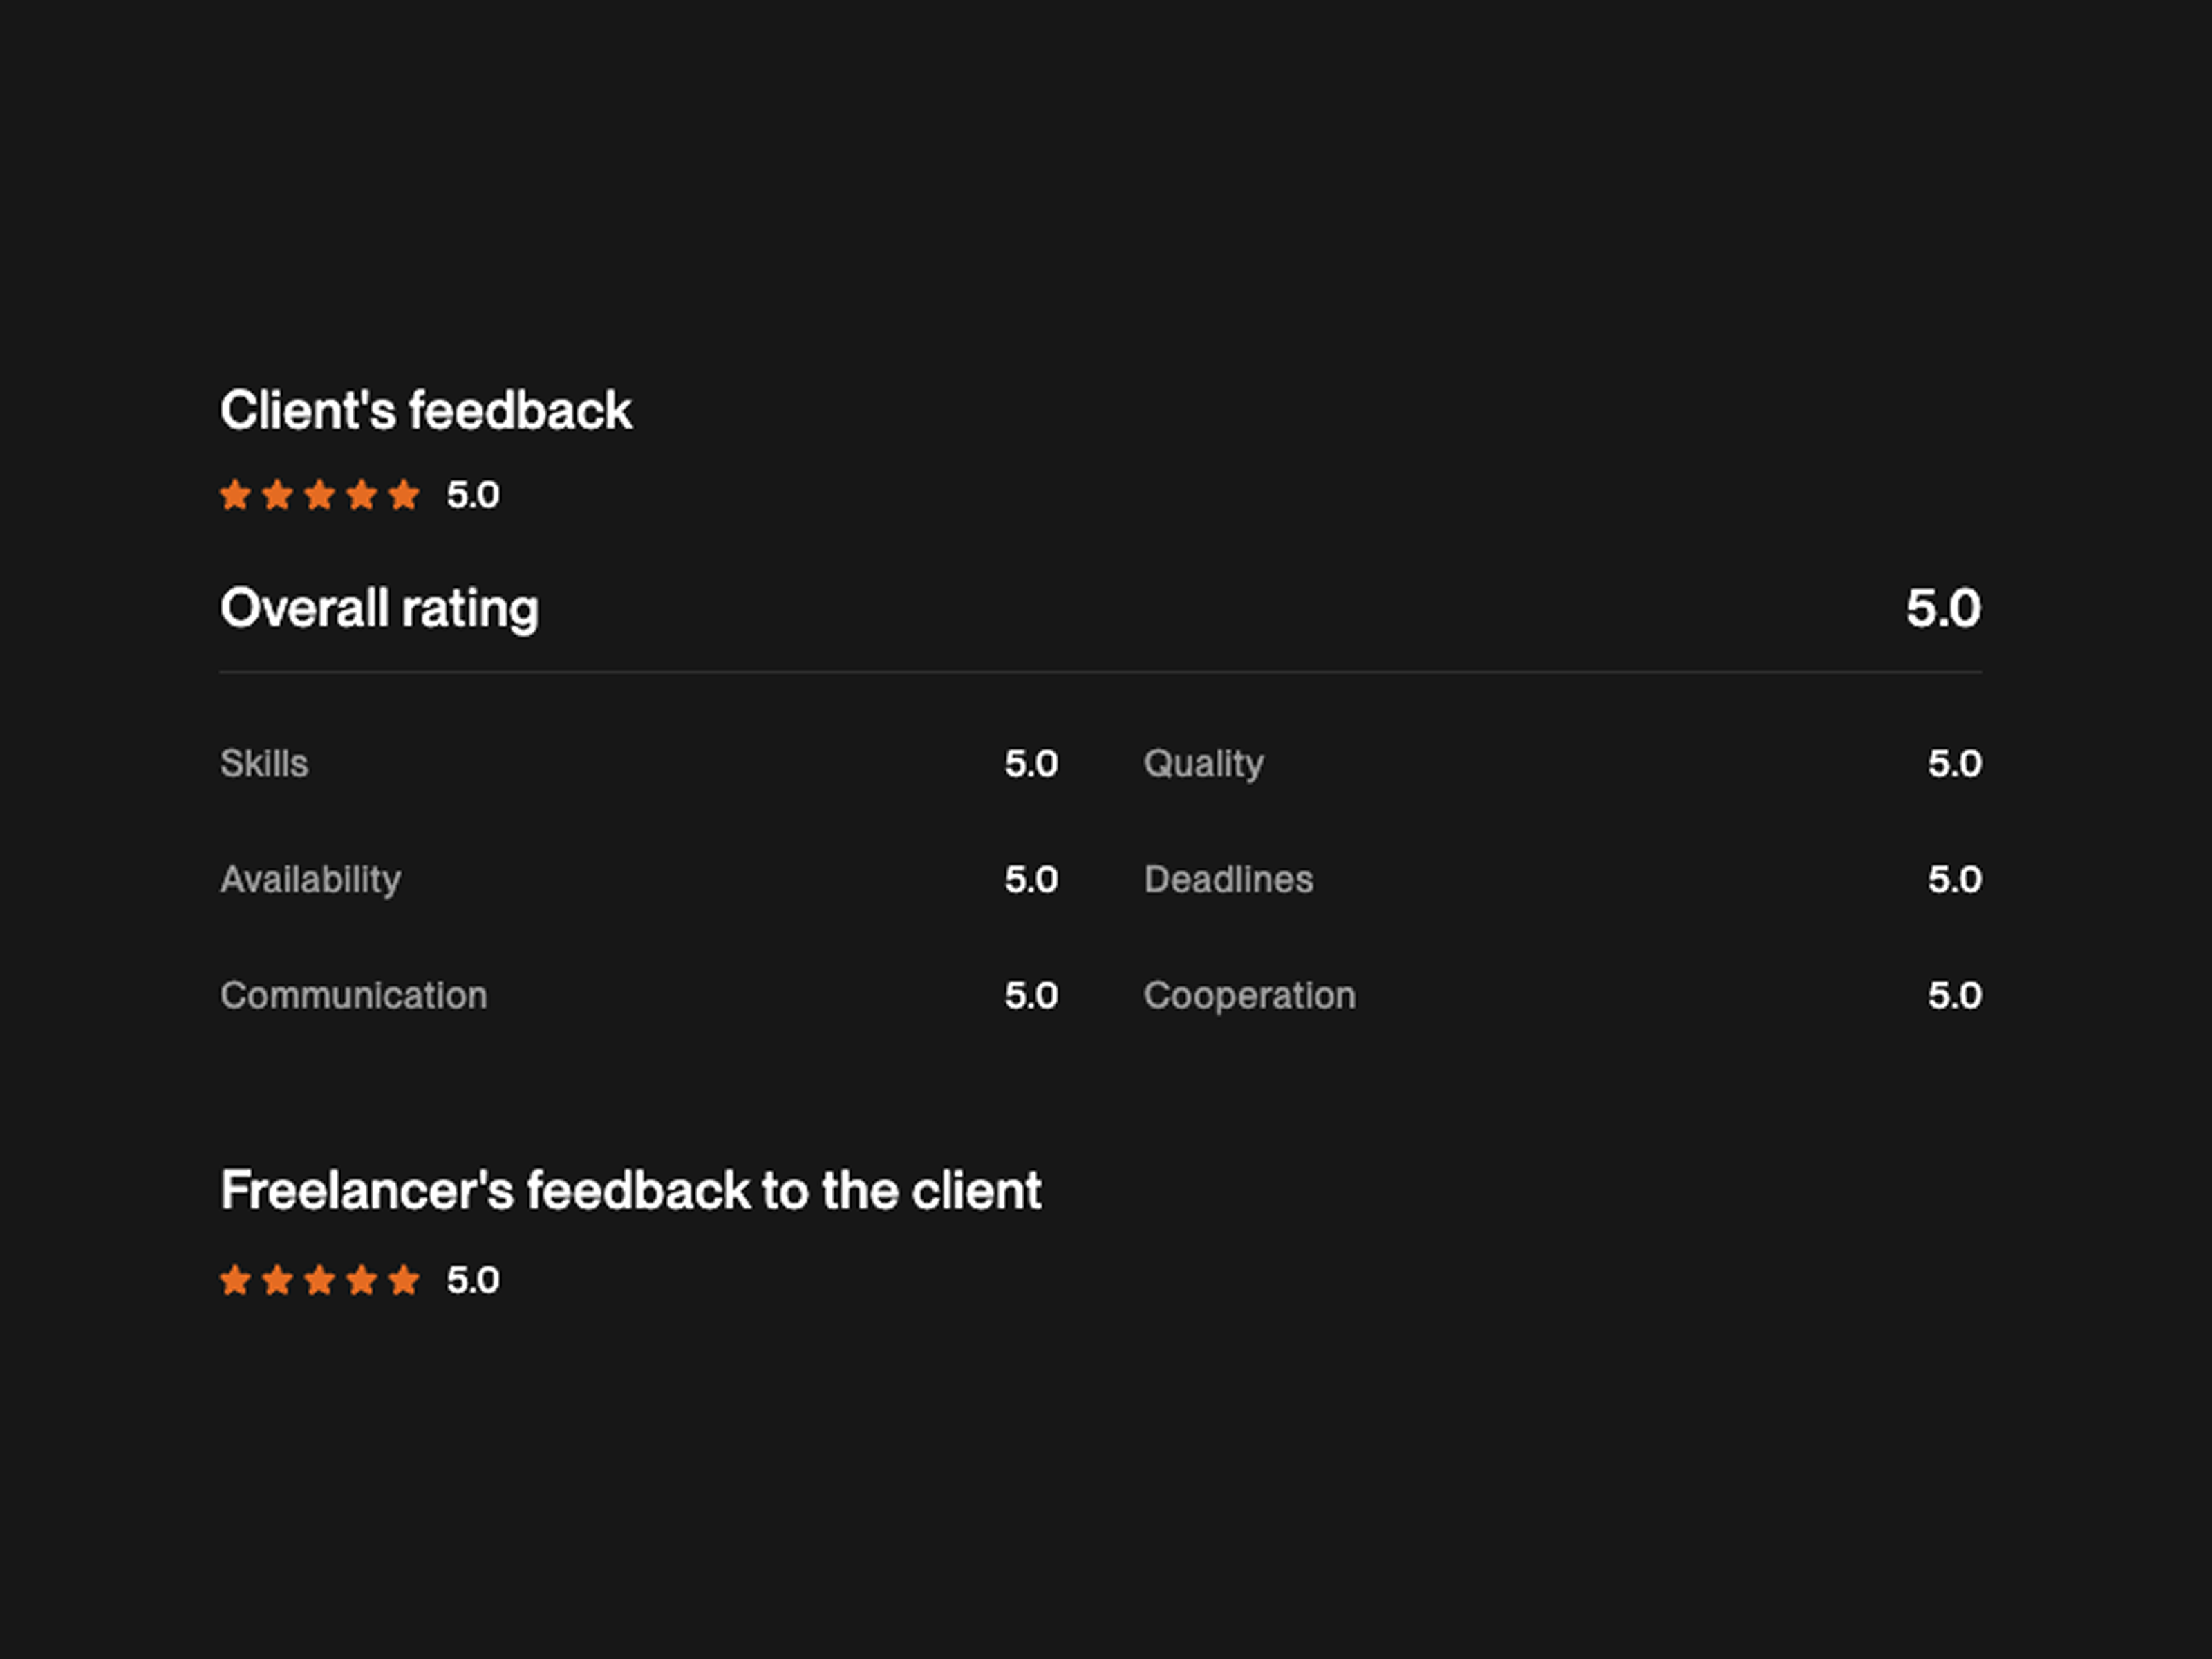Click the 5.0 score beside Skills
The image size is (2212, 1659).
click(x=1031, y=764)
